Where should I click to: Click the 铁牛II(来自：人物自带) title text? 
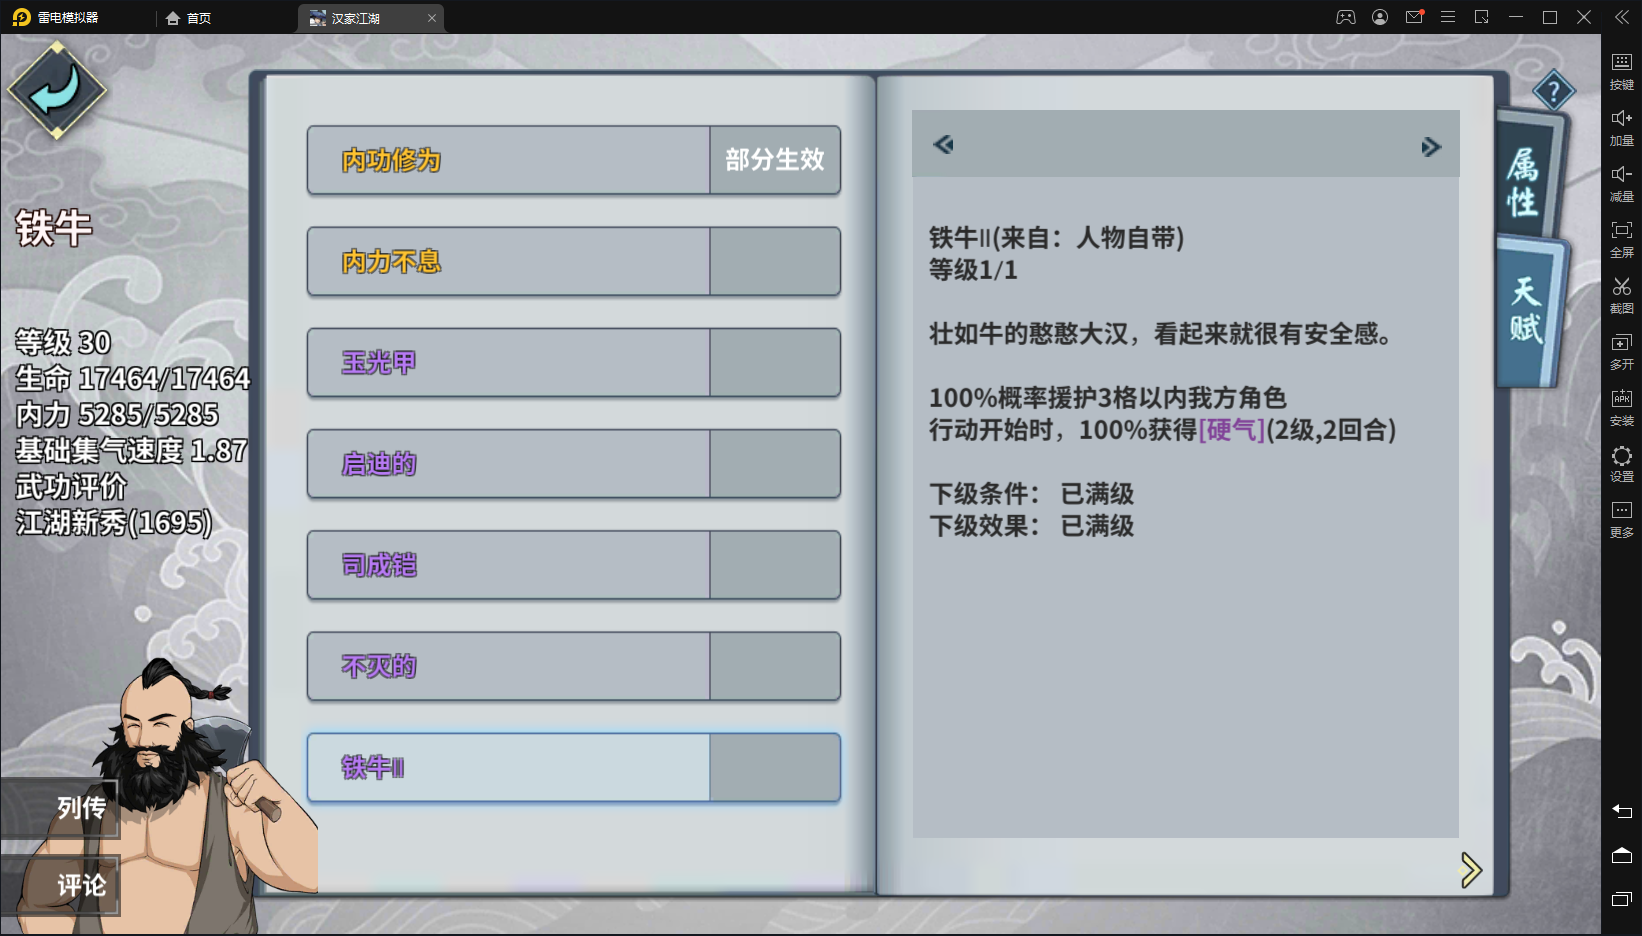(1056, 238)
